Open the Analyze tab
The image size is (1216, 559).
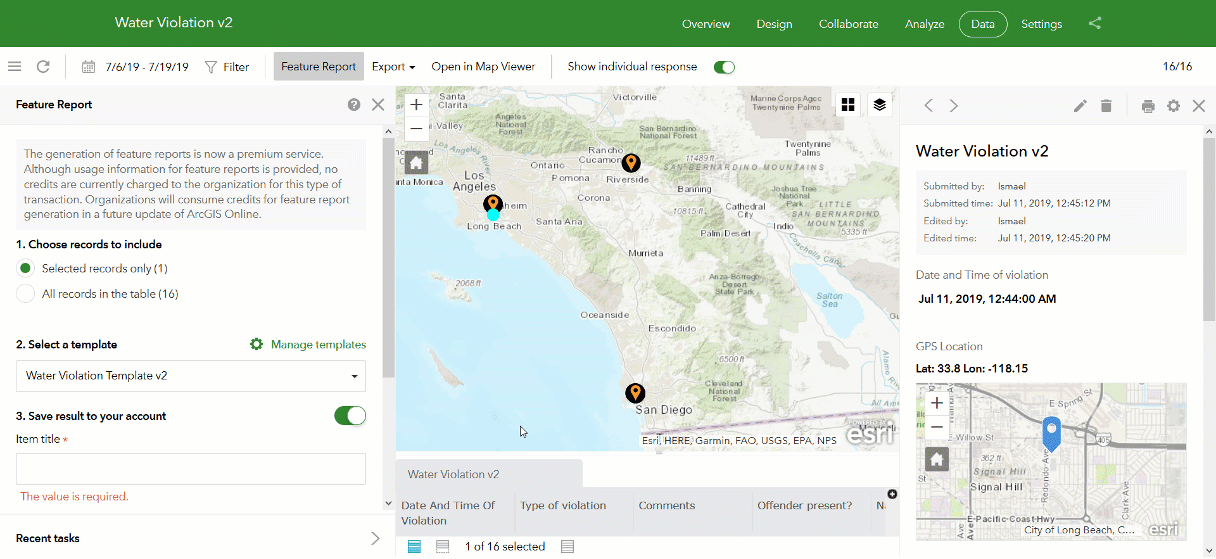924,24
